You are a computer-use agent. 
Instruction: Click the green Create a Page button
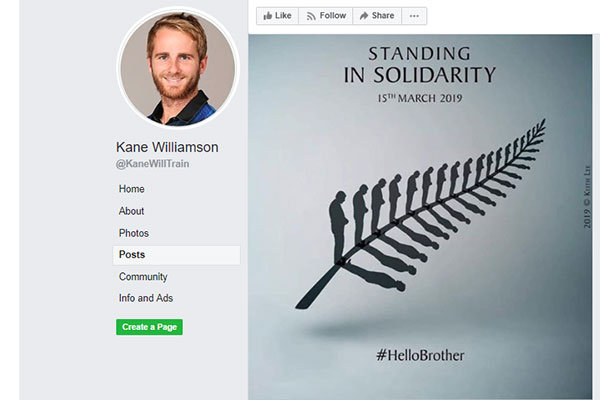coord(149,327)
